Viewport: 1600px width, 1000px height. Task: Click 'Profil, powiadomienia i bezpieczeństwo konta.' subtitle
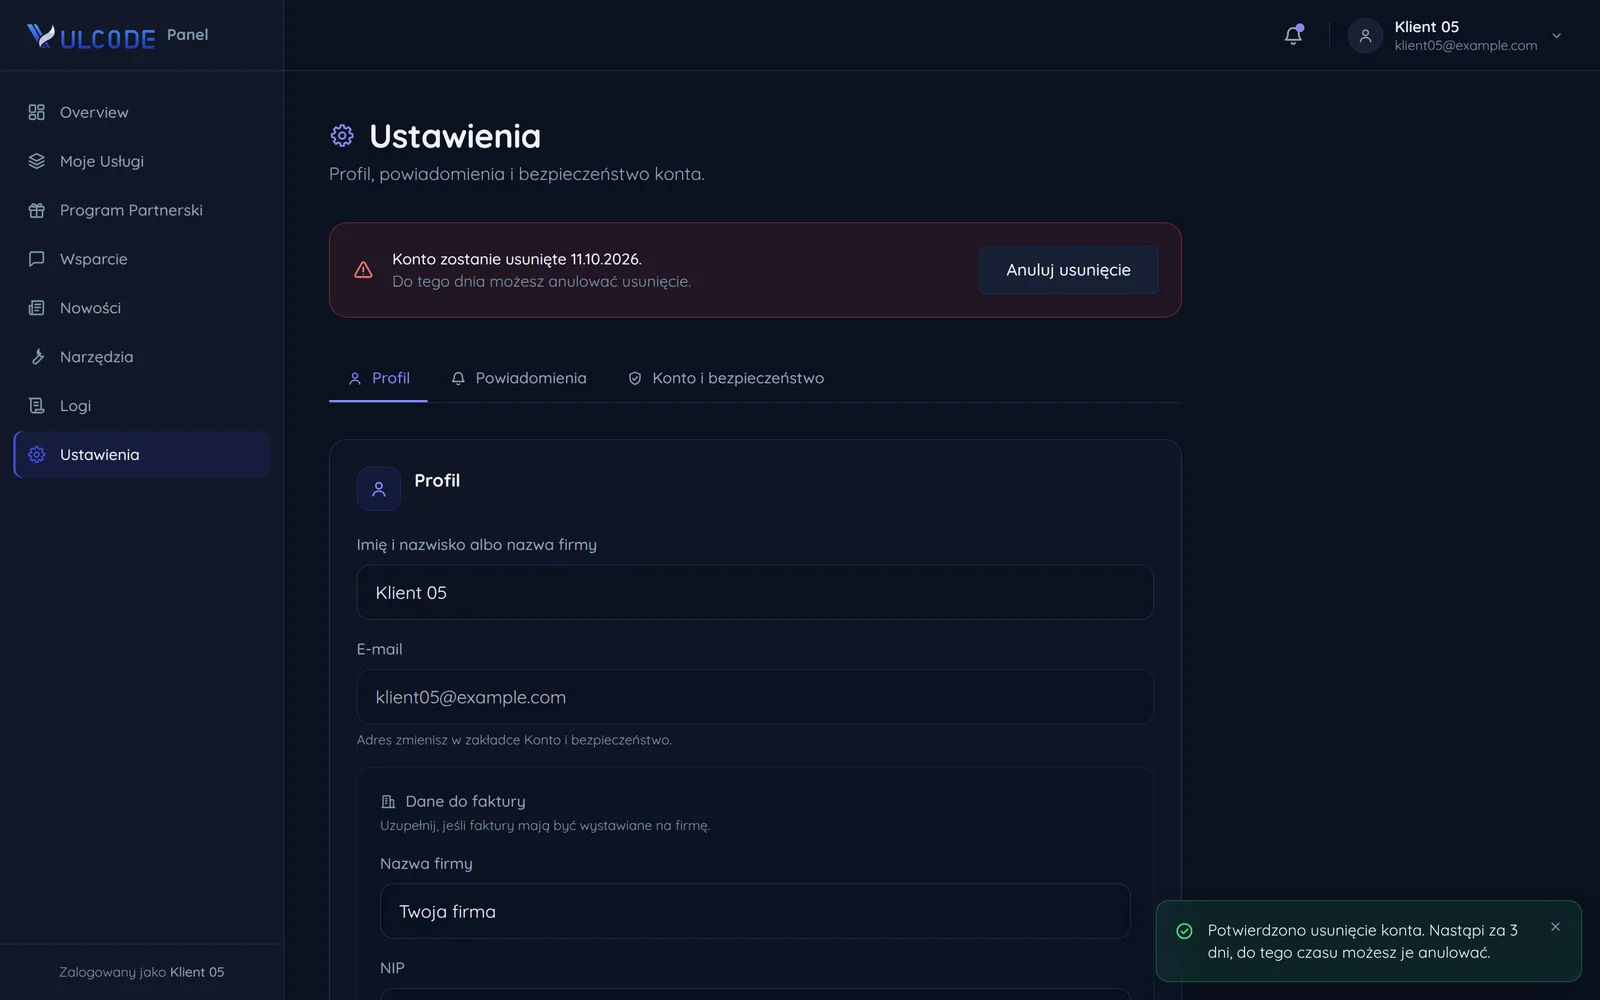coord(517,174)
